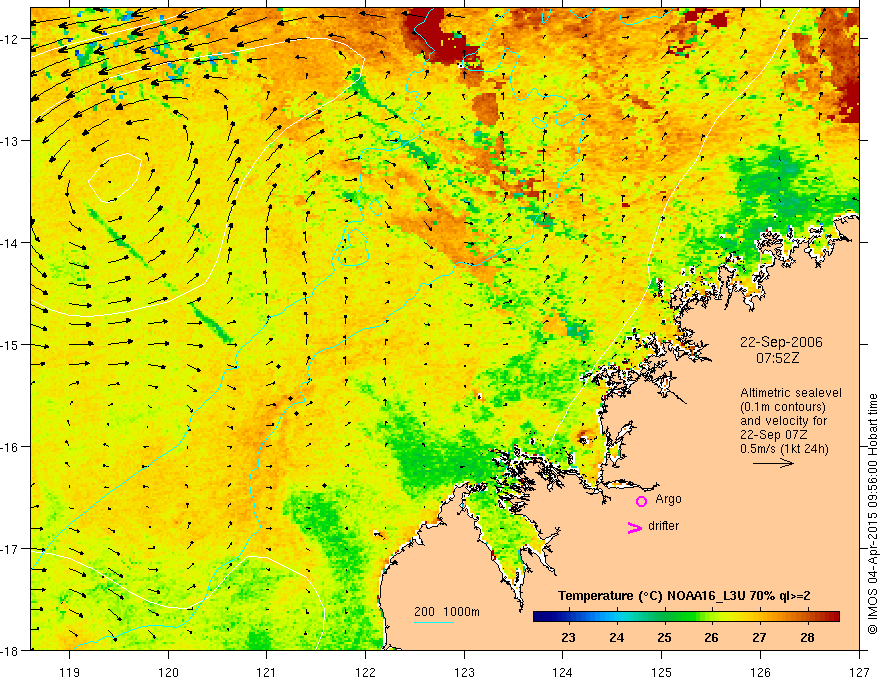880x680 pixels.
Task: Click the longitude axis label 123
Action: pyautogui.click(x=464, y=672)
